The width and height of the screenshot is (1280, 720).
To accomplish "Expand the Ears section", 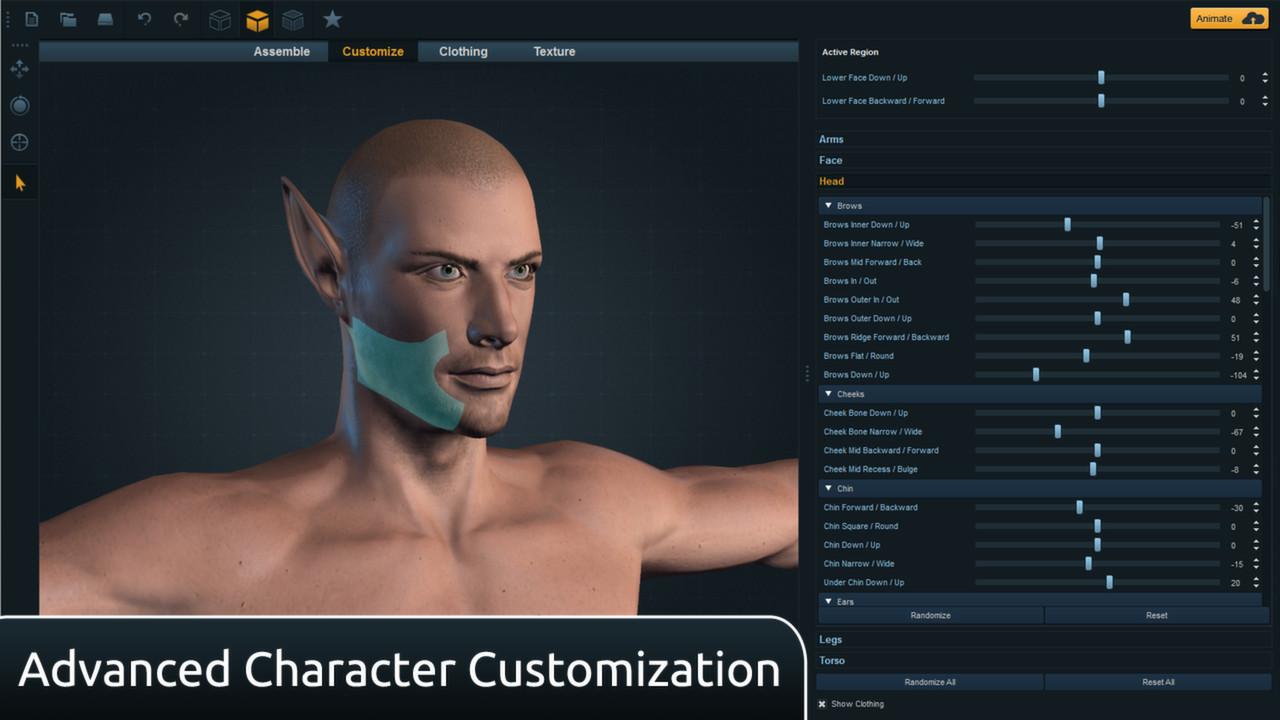I will [x=830, y=601].
